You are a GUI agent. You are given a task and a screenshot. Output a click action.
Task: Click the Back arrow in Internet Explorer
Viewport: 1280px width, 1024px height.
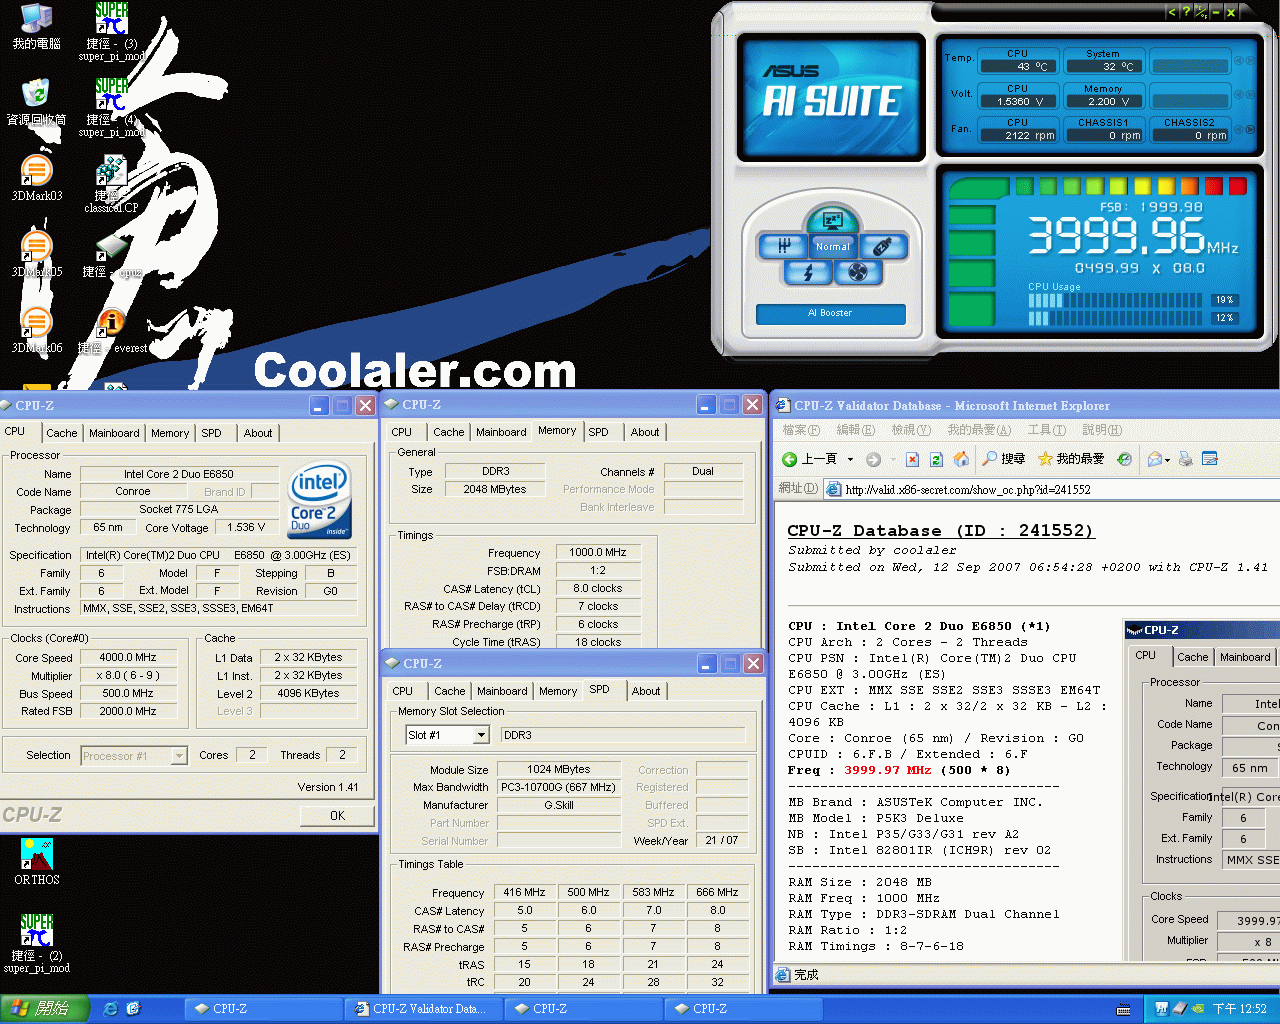(789, 459)
